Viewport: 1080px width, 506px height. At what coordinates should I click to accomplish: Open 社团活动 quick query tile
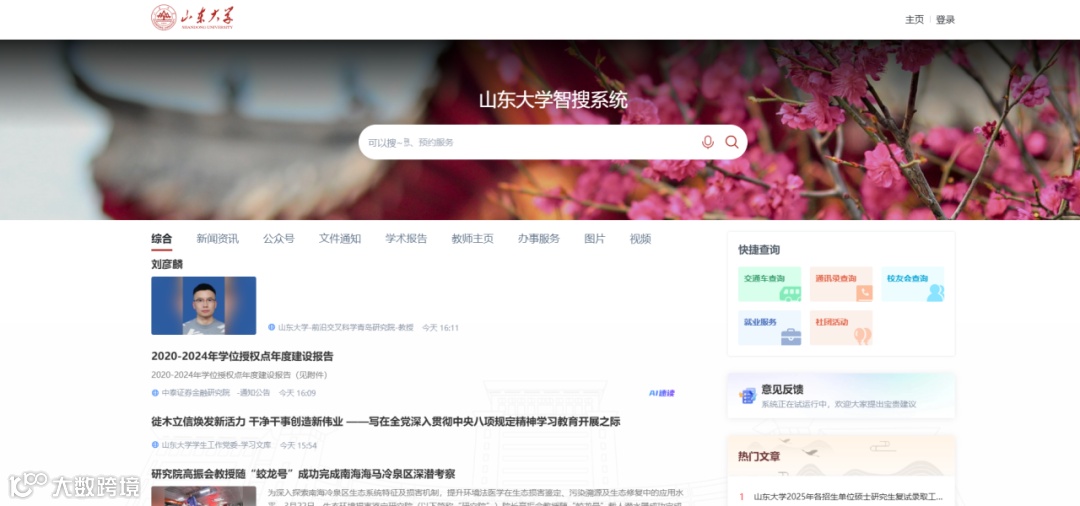coord(841,328)
